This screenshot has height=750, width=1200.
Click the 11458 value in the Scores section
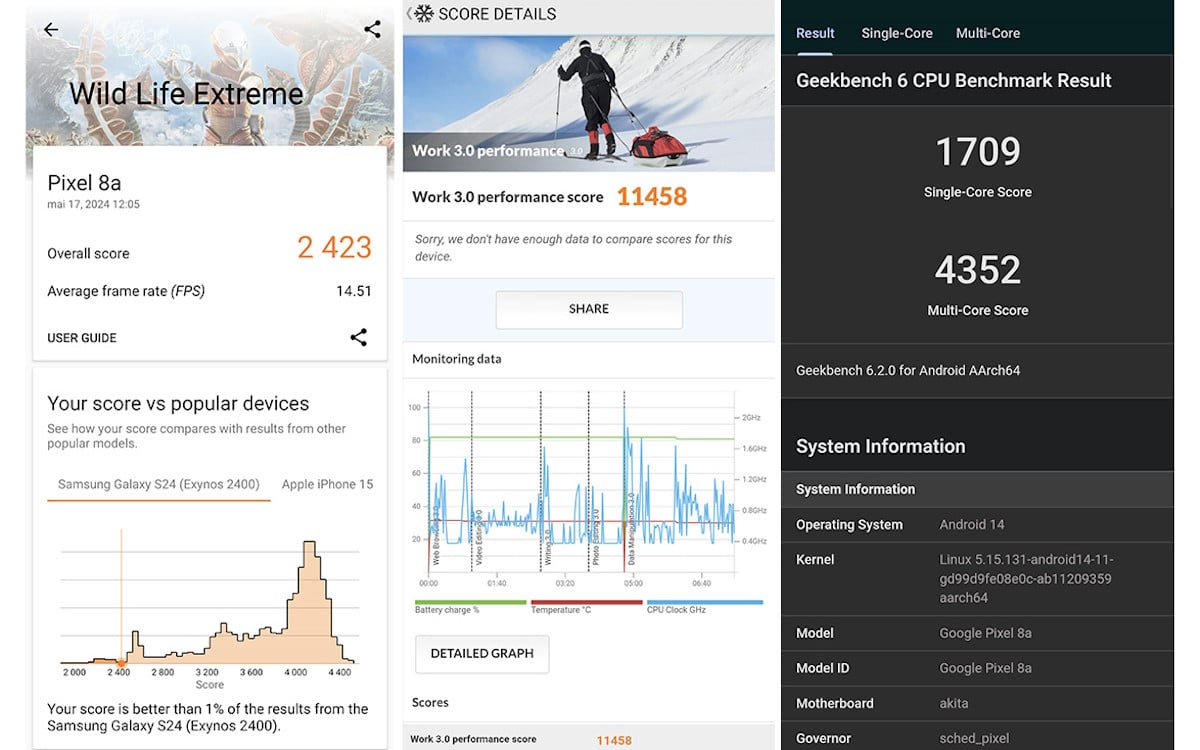[x=614, y=740]
